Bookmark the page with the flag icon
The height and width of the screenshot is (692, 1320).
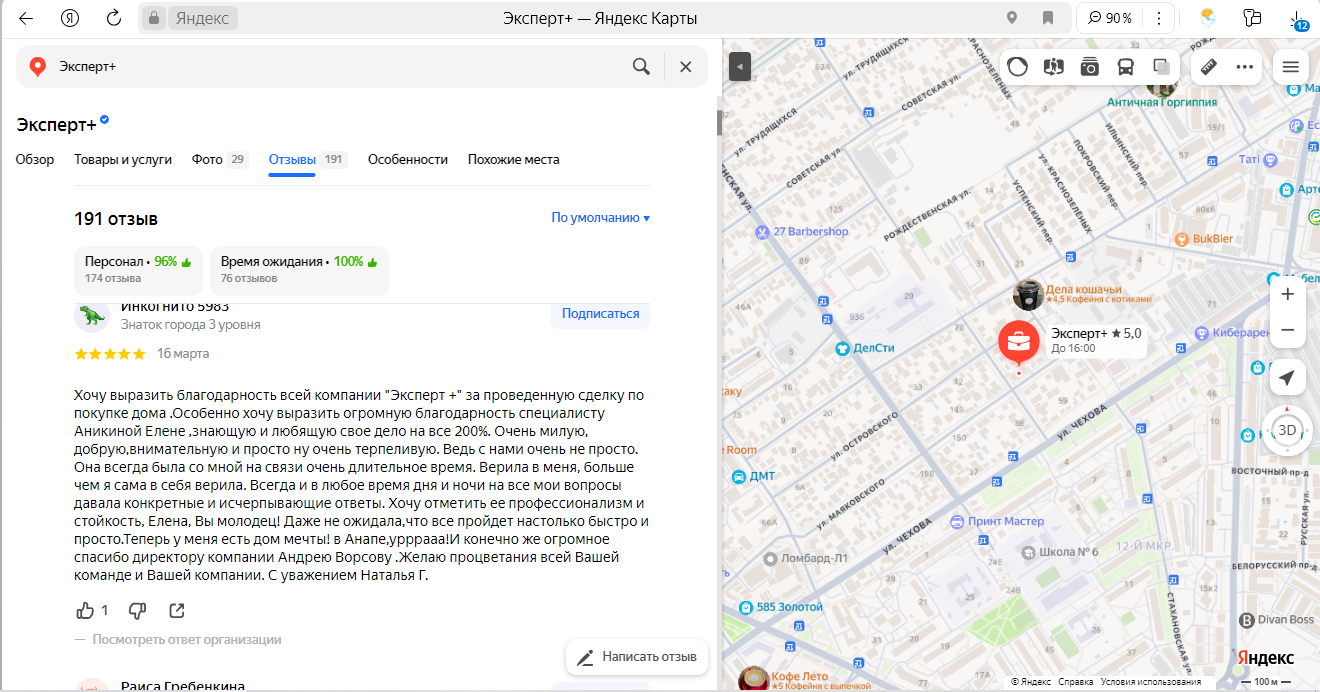pos(1048,18)
